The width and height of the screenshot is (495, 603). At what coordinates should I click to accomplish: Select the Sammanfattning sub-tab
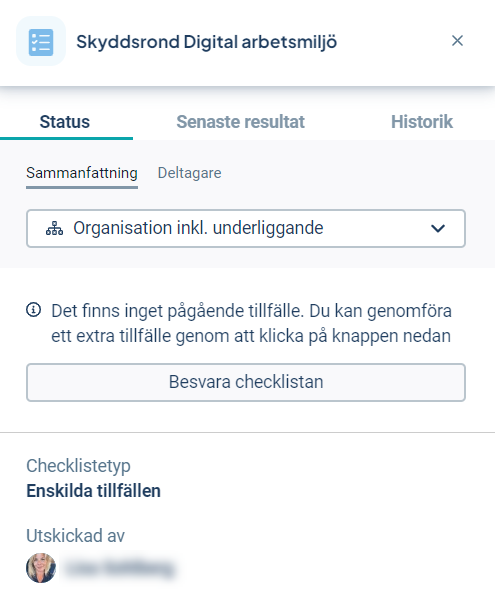tap(82, 173)
